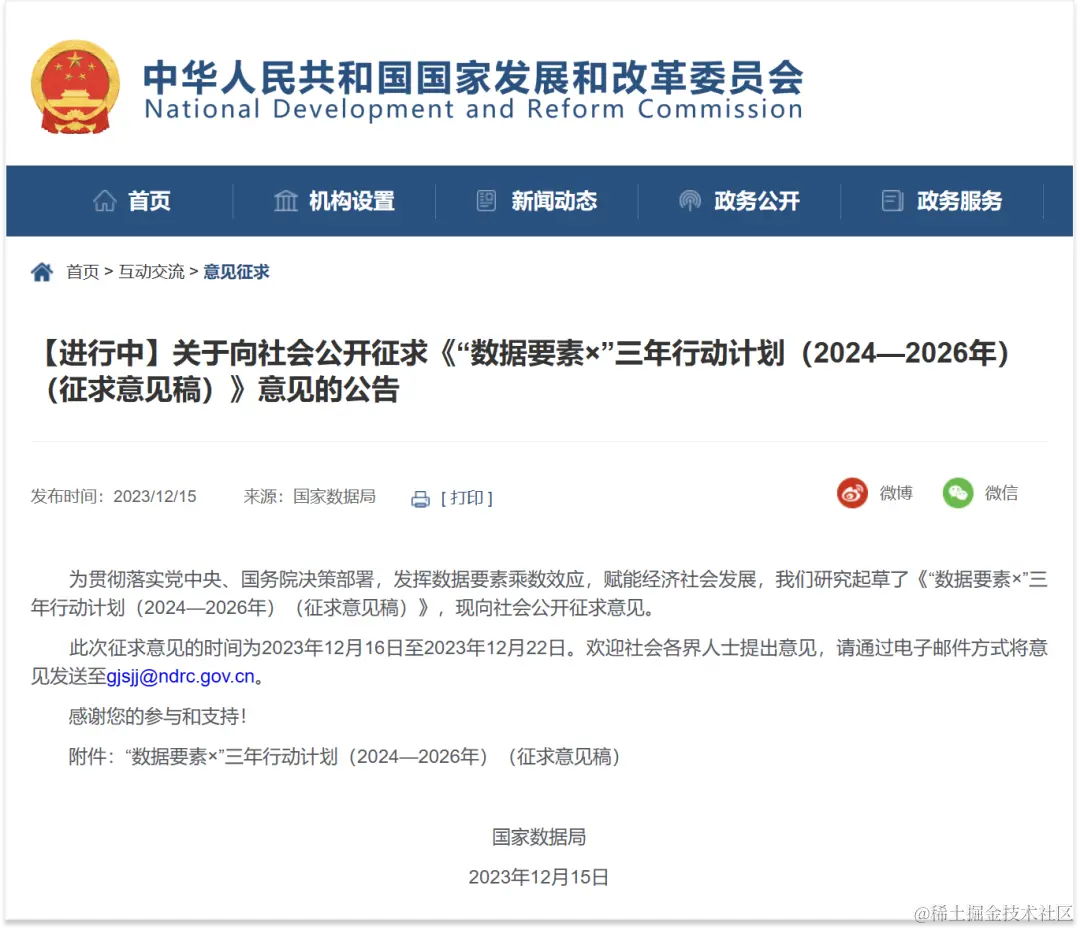Click the news icon beside 新闻动态
This screenshot has width=1080, height=930.
click(x=486, y=200)
